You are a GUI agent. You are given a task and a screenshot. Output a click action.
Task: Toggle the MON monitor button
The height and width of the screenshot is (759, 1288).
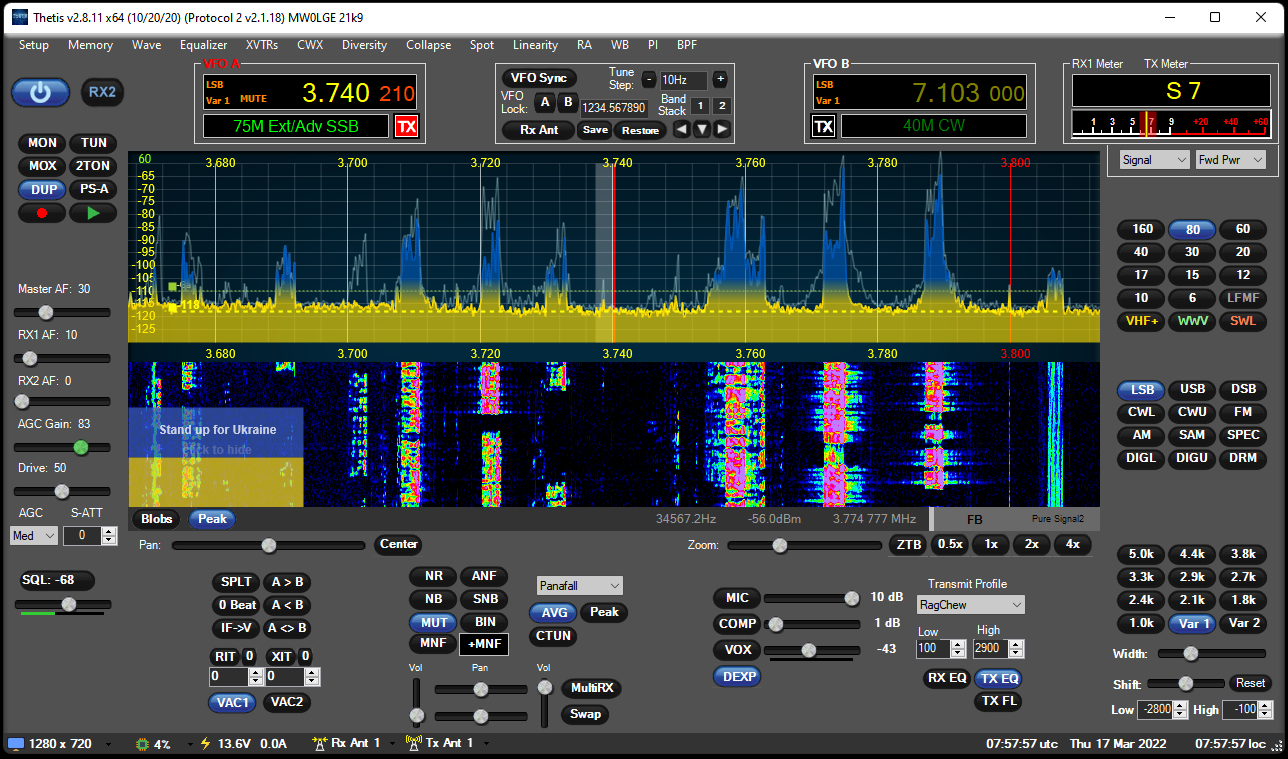pyautogui.click(x=42, y=143)
